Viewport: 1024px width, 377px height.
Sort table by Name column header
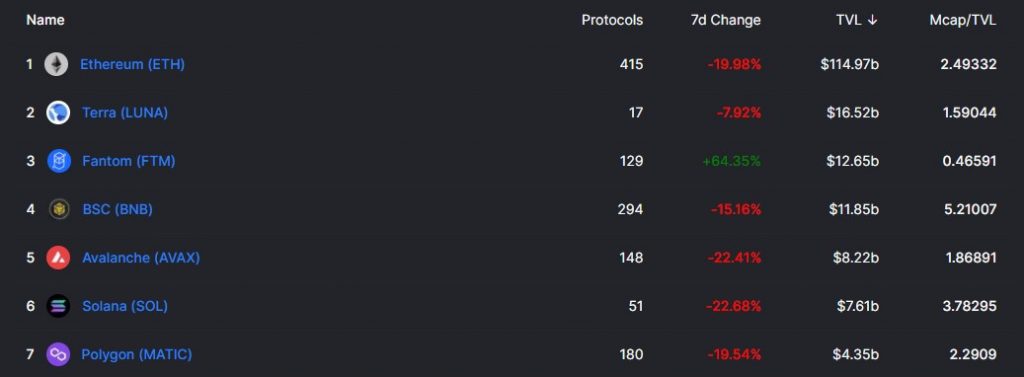click(x=45, y=20)
